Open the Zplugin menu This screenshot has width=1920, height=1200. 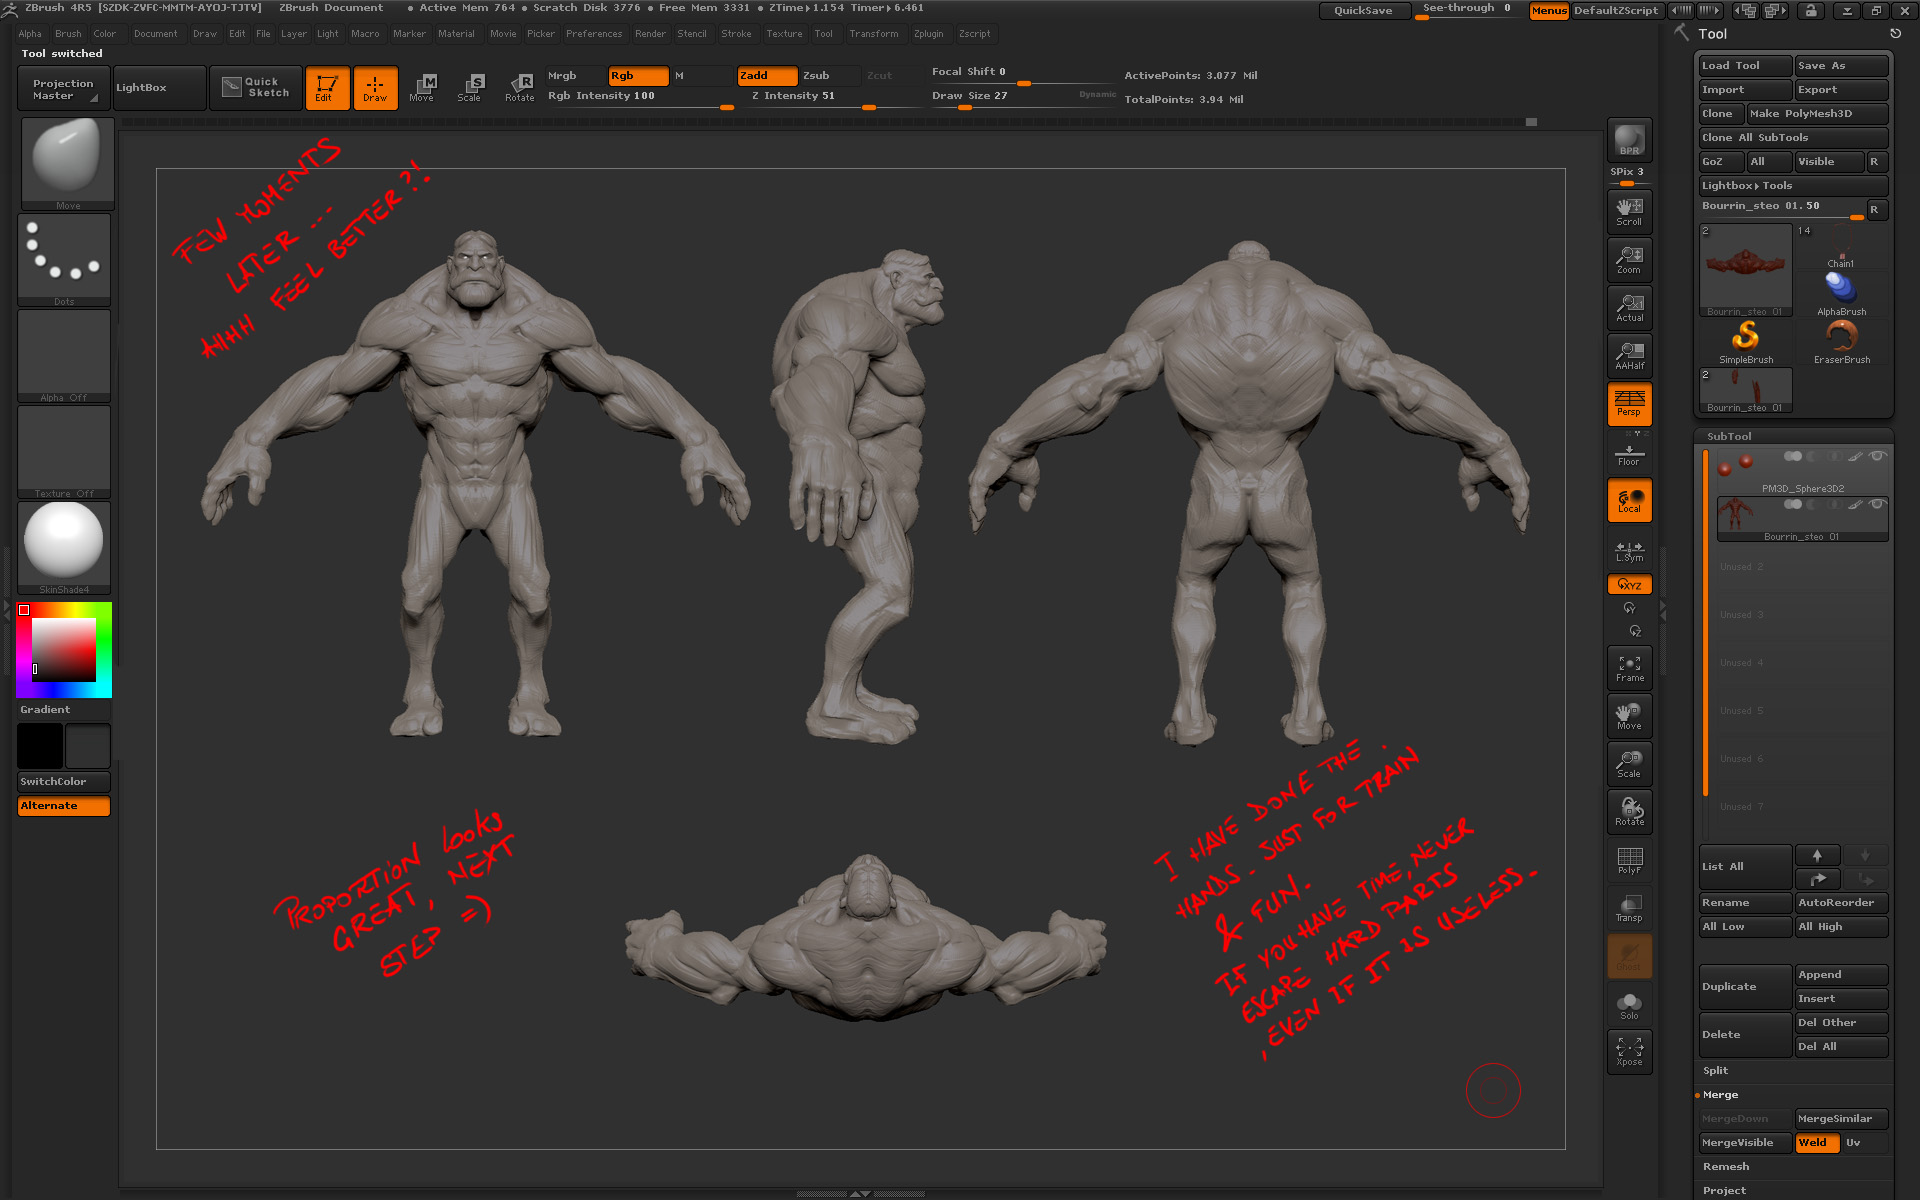pos(928,34)
